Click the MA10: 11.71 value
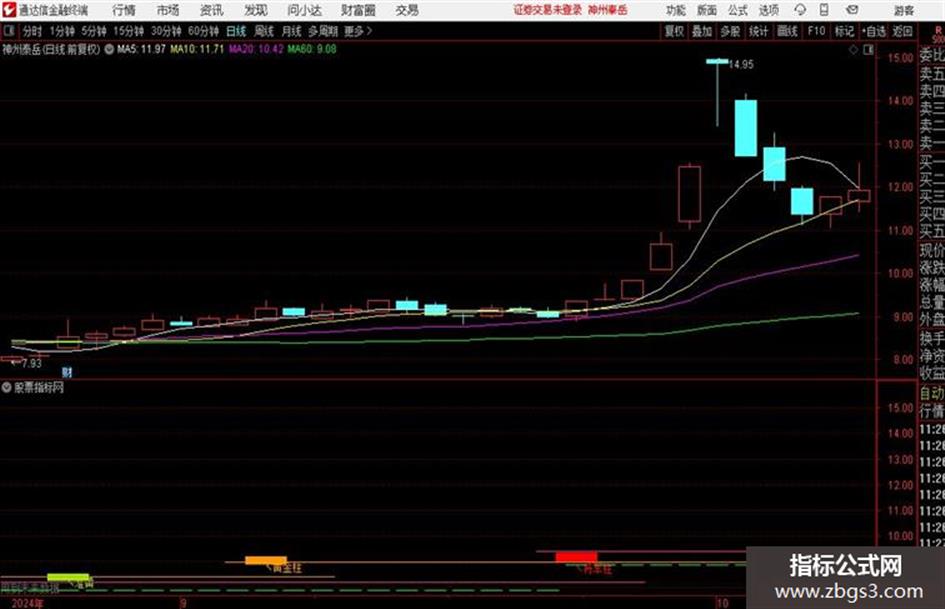Screen dimensions: 945x609 pos(196,49)
